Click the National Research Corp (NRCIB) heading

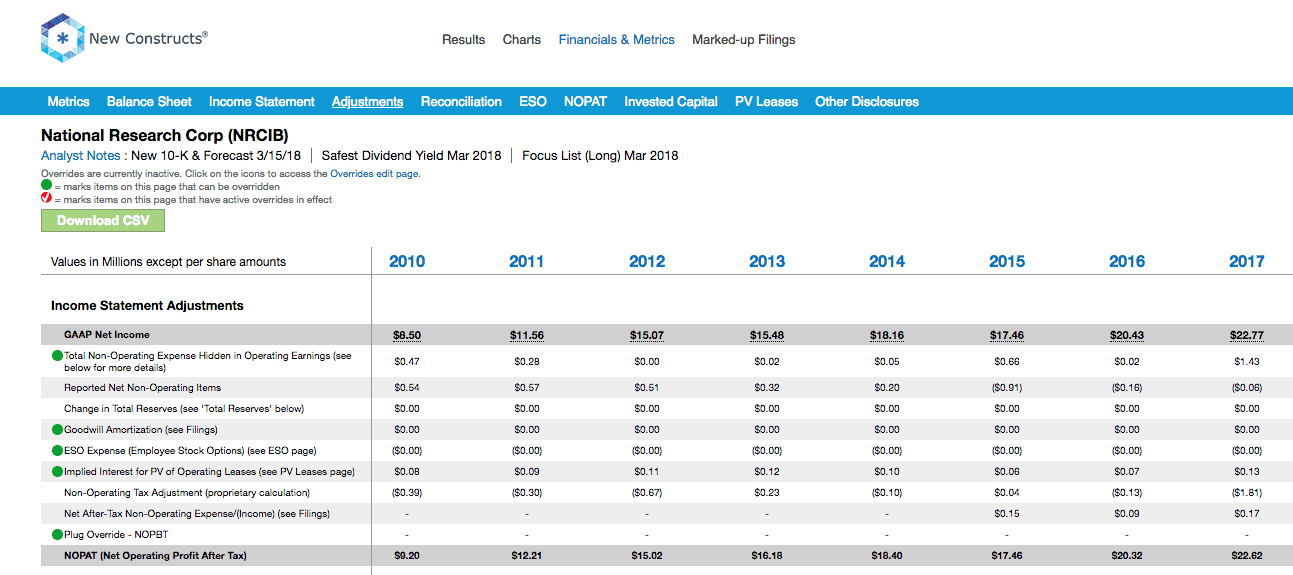click(x=165, y=135)
